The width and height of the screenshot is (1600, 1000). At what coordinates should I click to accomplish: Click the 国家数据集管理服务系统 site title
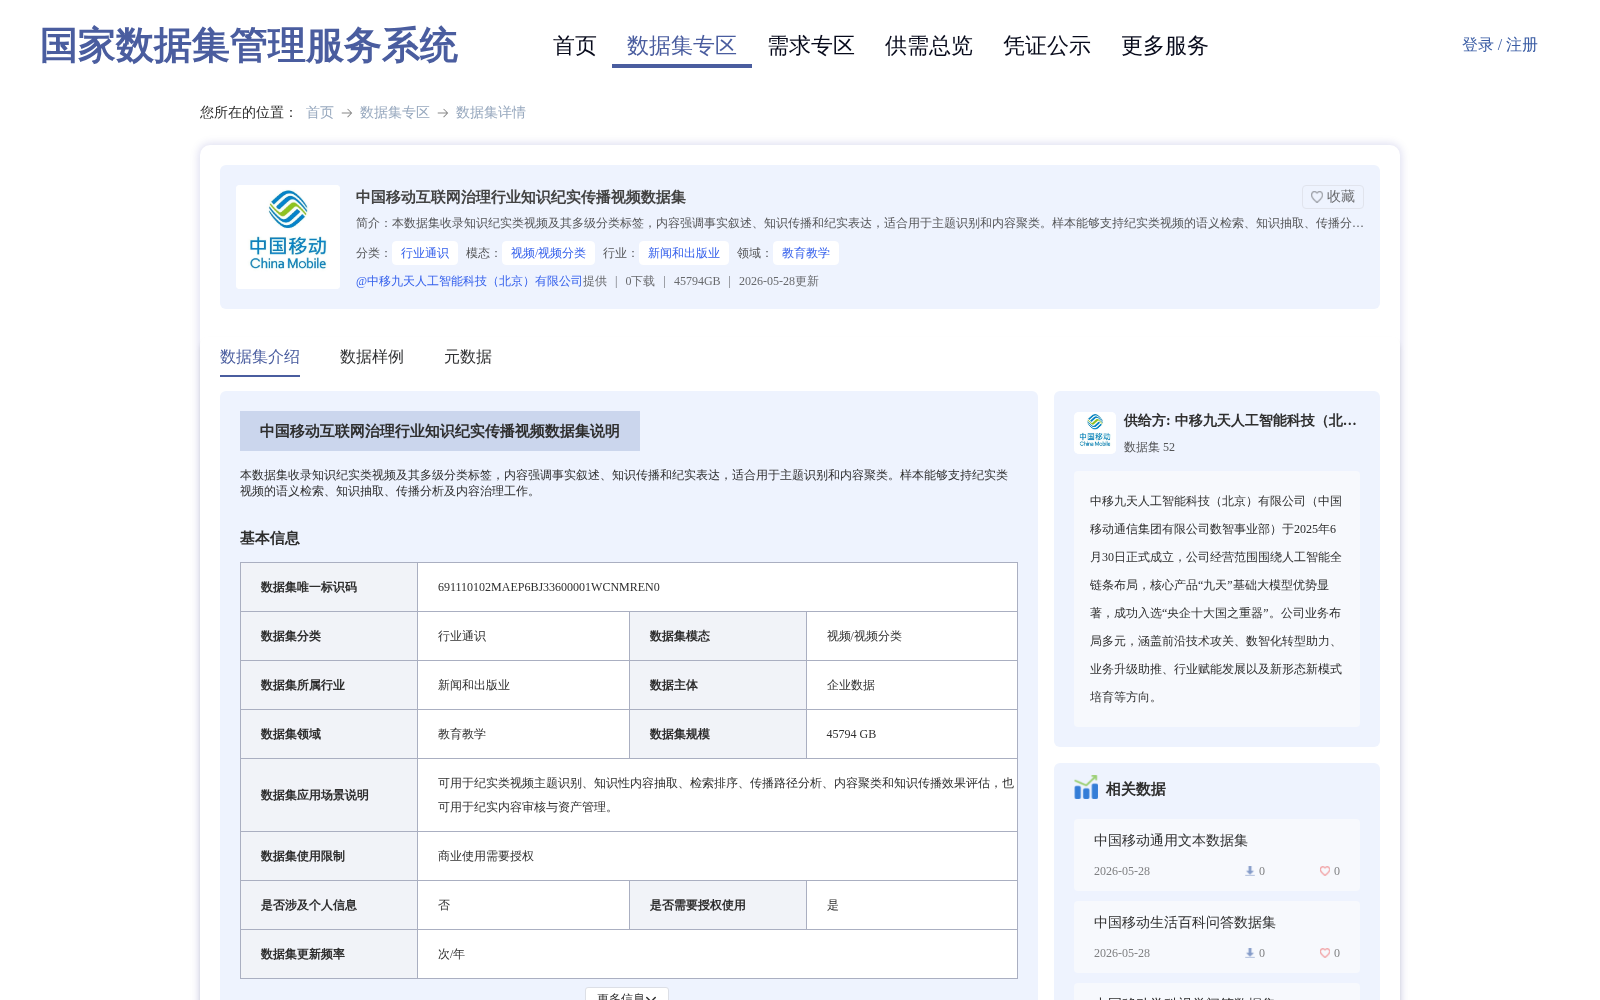coord(249,46)
